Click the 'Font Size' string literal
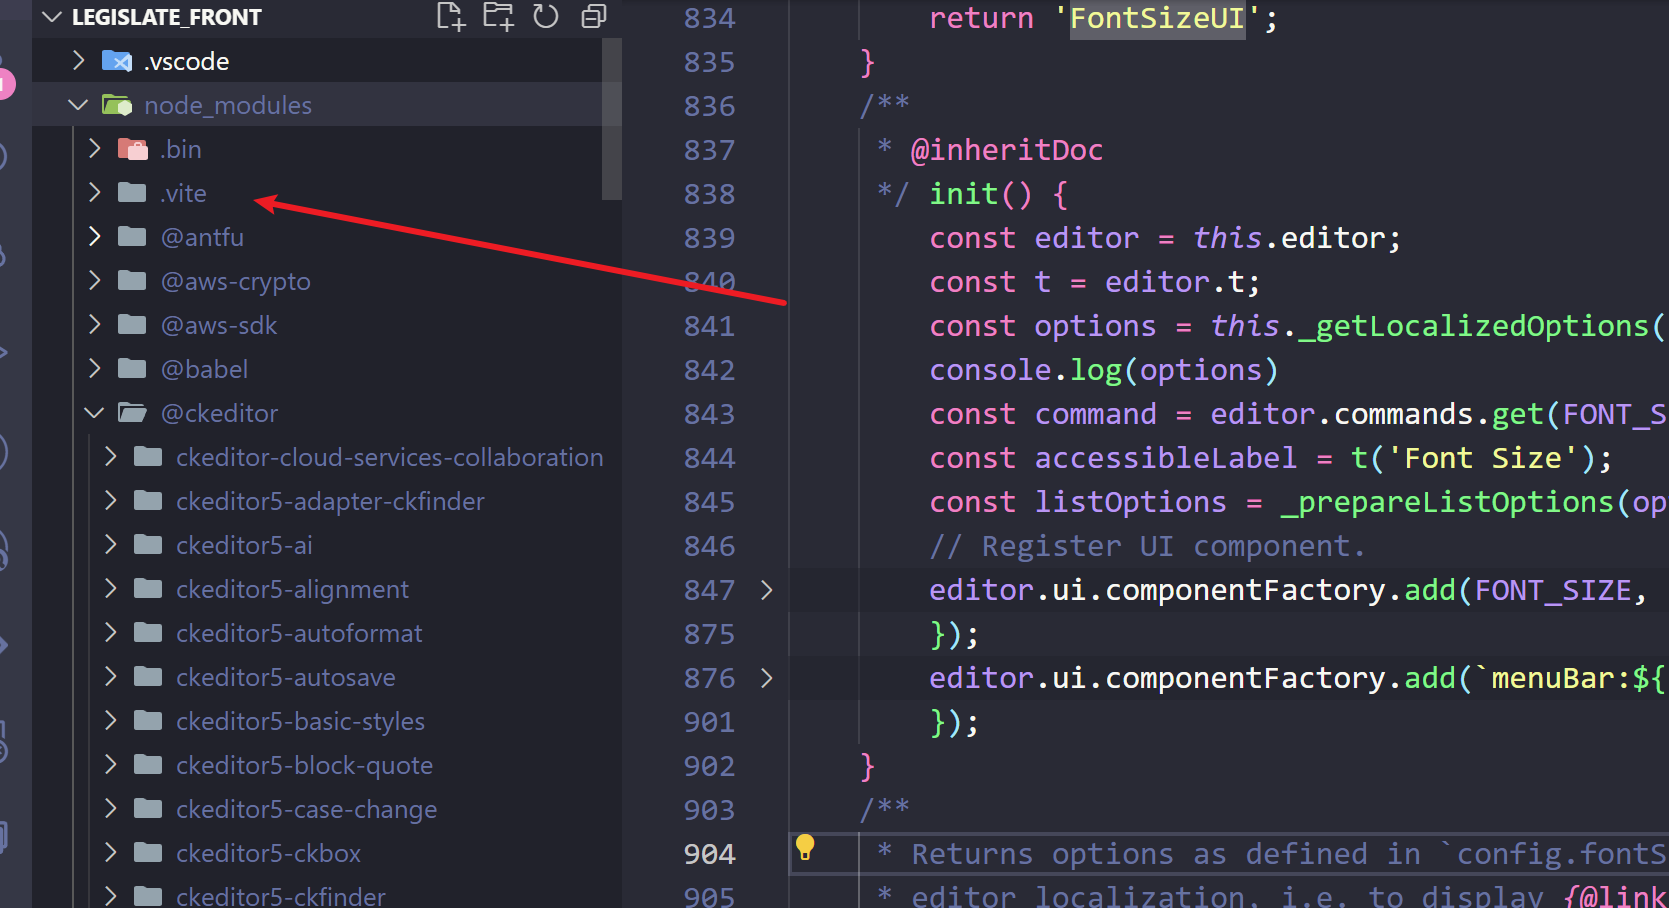The height and width of the screenshot is (908, 1669). pyautogui.click(x=1482, y=458)
